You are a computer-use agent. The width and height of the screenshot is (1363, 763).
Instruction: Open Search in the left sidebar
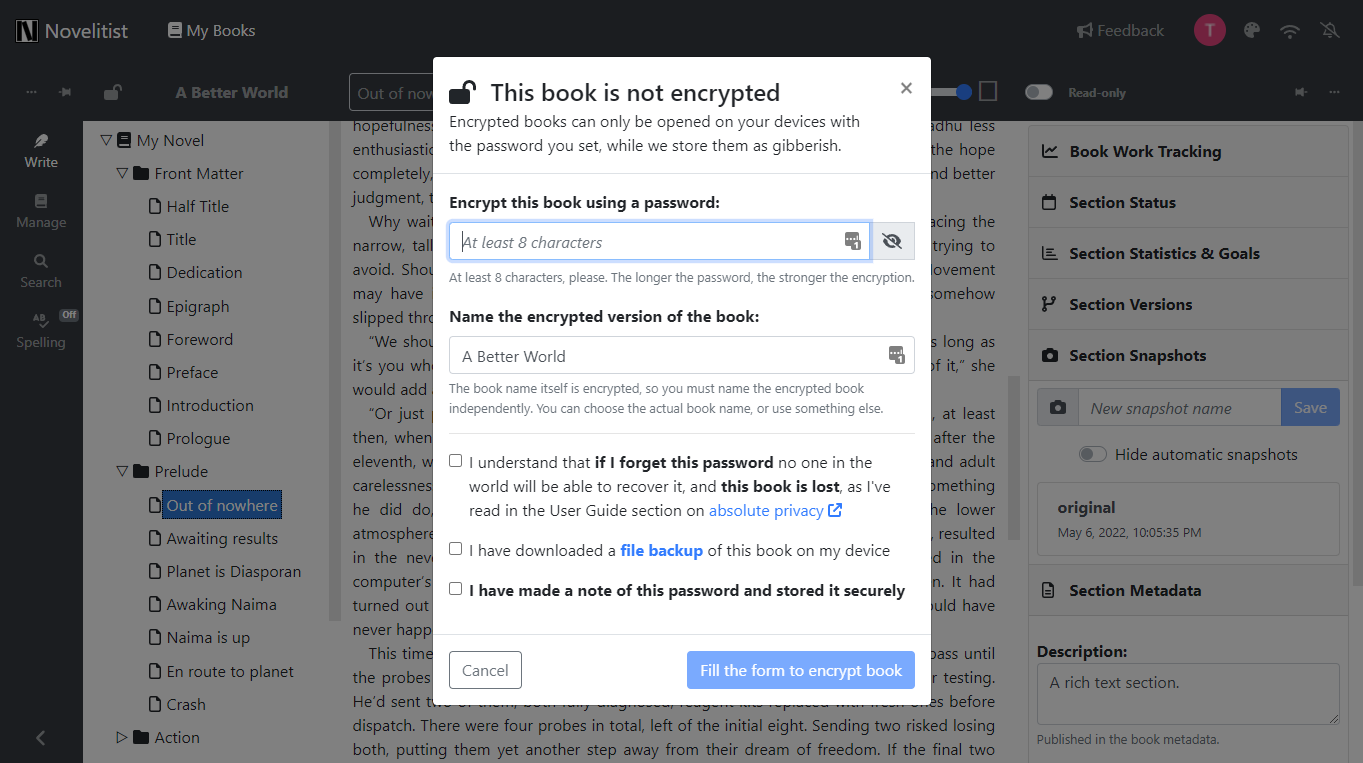click(x=41, y=271)
